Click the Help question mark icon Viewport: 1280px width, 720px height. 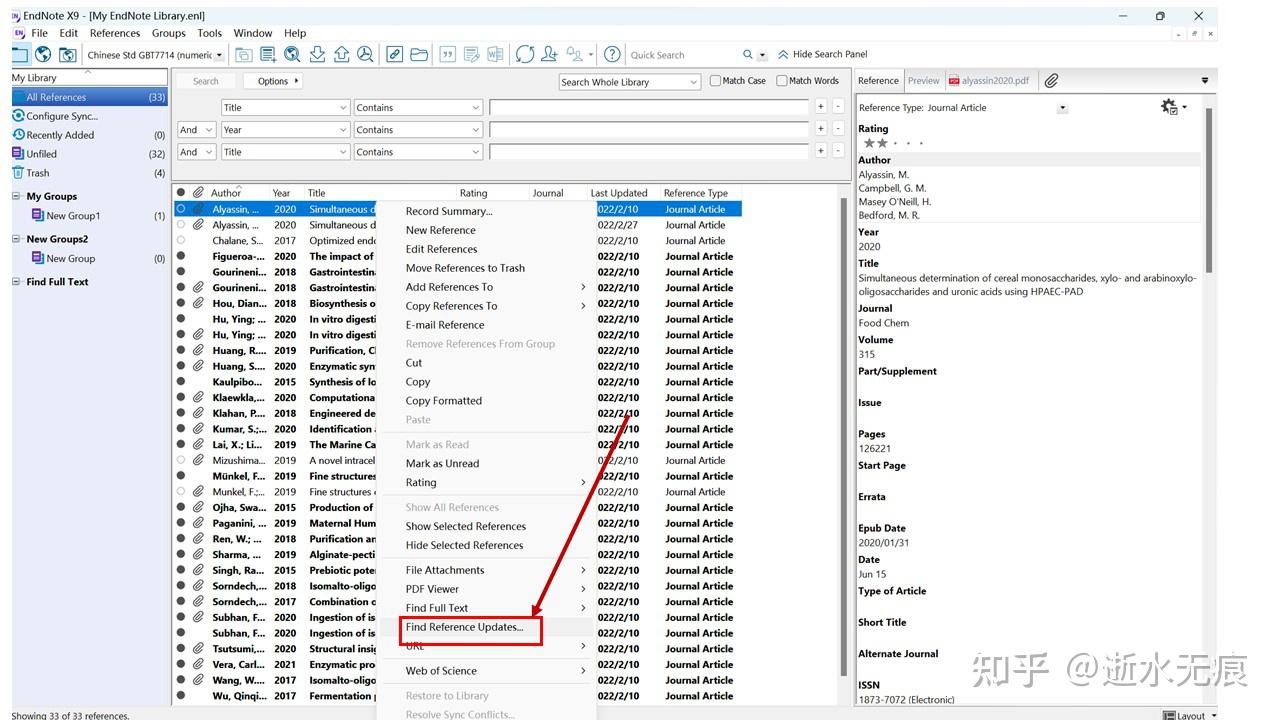coord(613,55)
